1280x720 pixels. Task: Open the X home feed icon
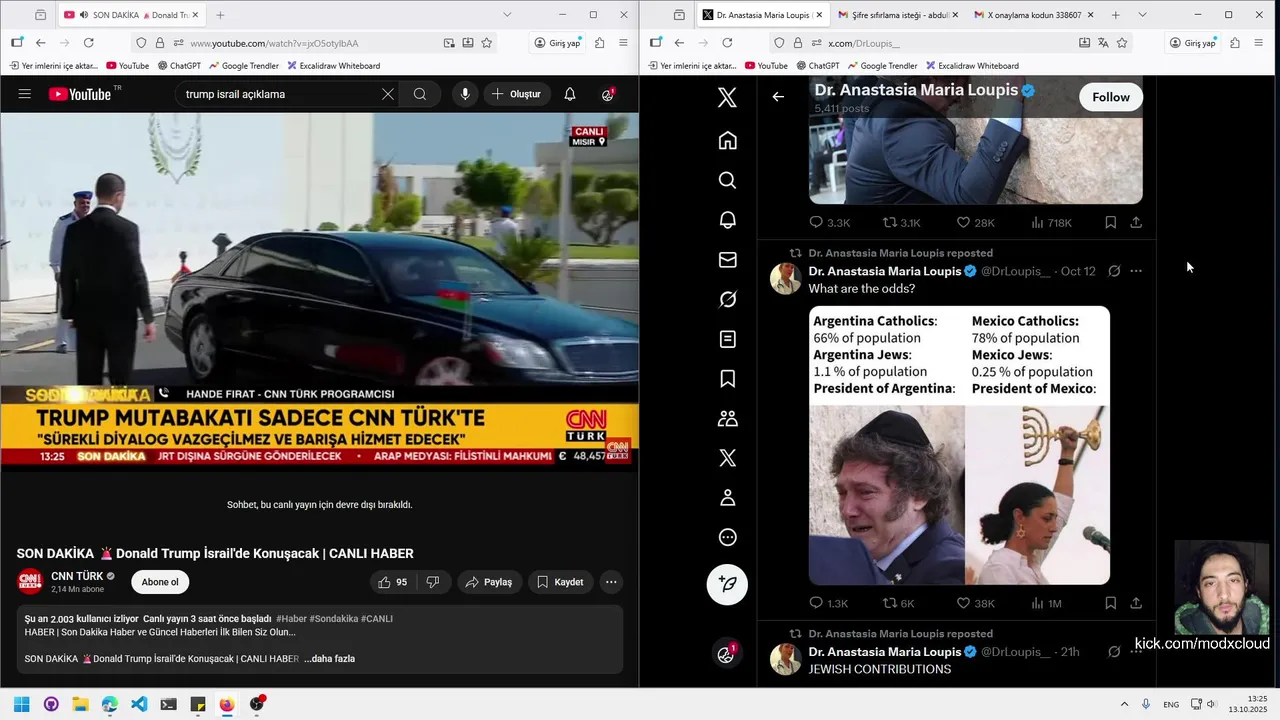pyautogui.click(x=727, y=140)
